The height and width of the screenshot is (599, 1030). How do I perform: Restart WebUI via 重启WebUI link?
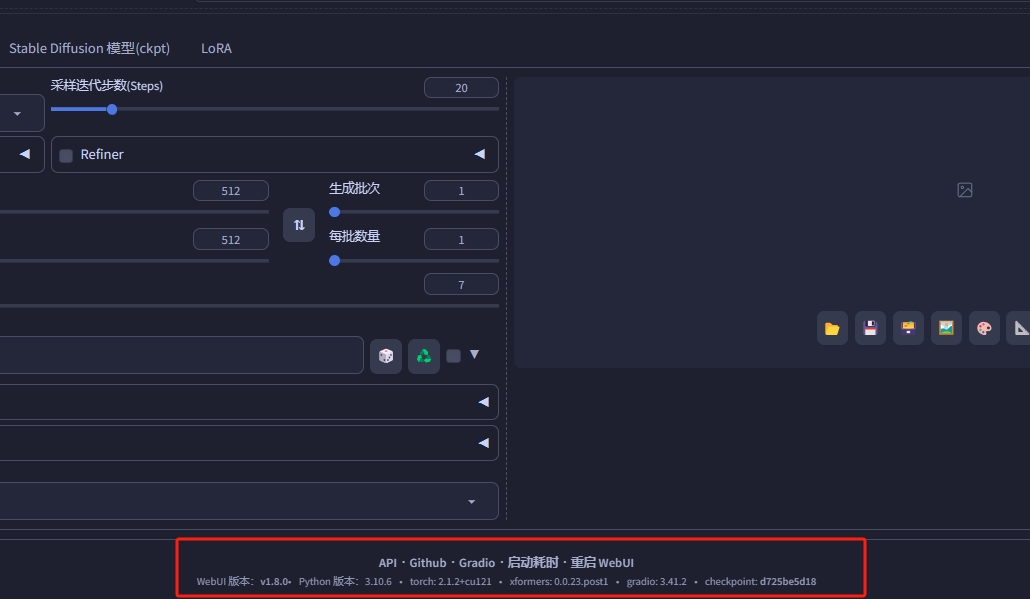[x=600, y=562]
